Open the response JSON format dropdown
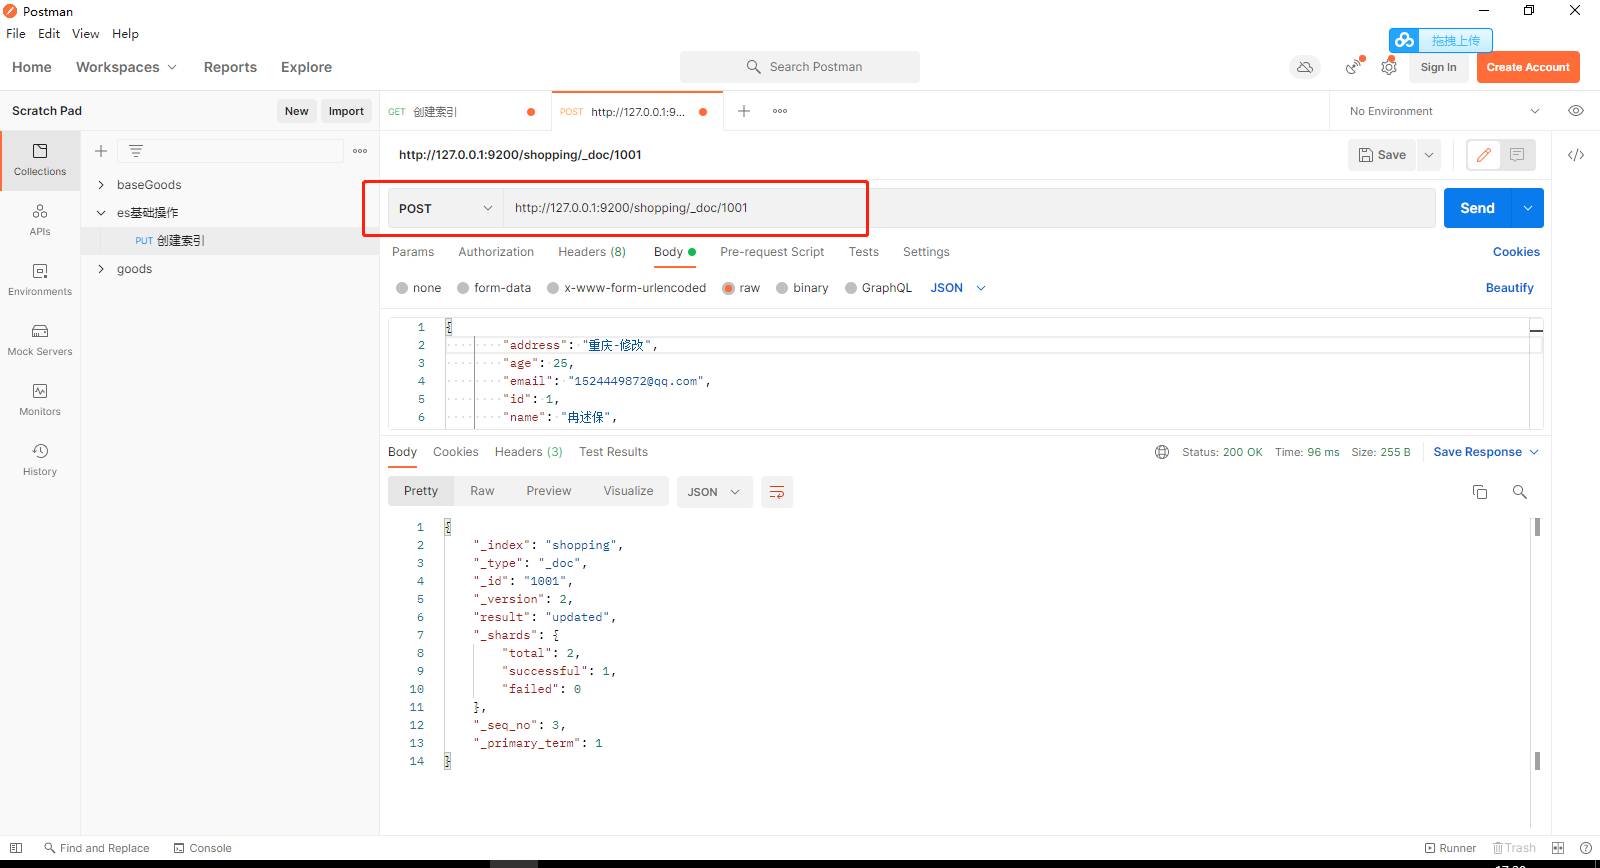 tap(714, 492)
